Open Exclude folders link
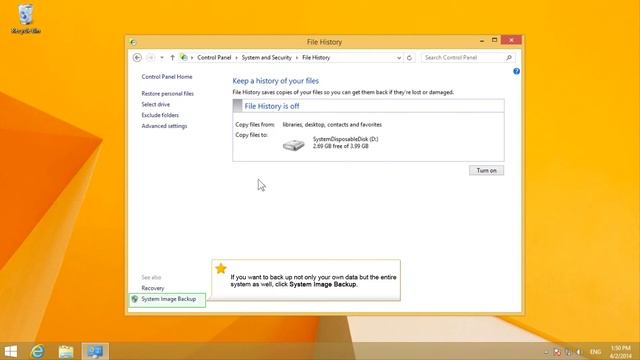The image size is (640, 360). click(160, 115)
